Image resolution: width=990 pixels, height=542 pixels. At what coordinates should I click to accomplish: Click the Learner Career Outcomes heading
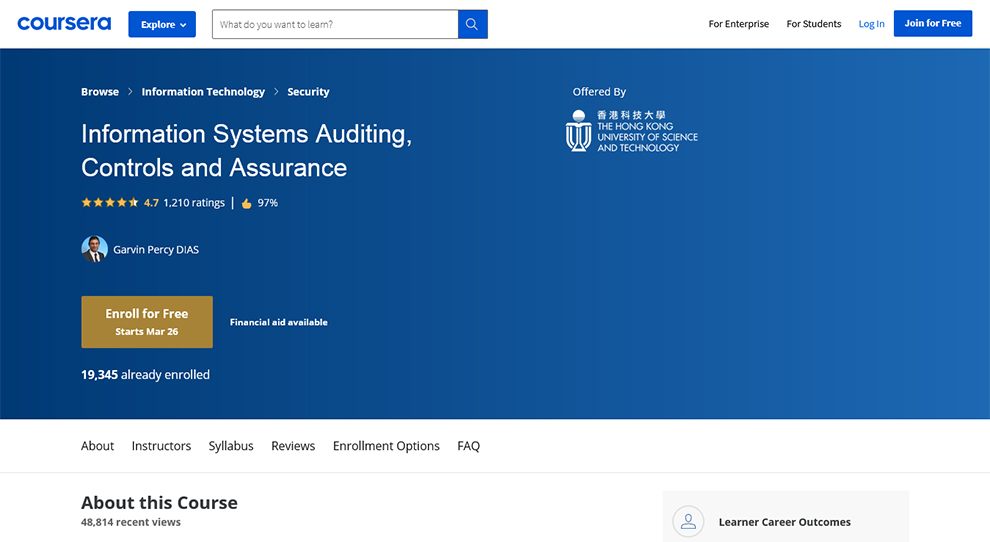785,522
